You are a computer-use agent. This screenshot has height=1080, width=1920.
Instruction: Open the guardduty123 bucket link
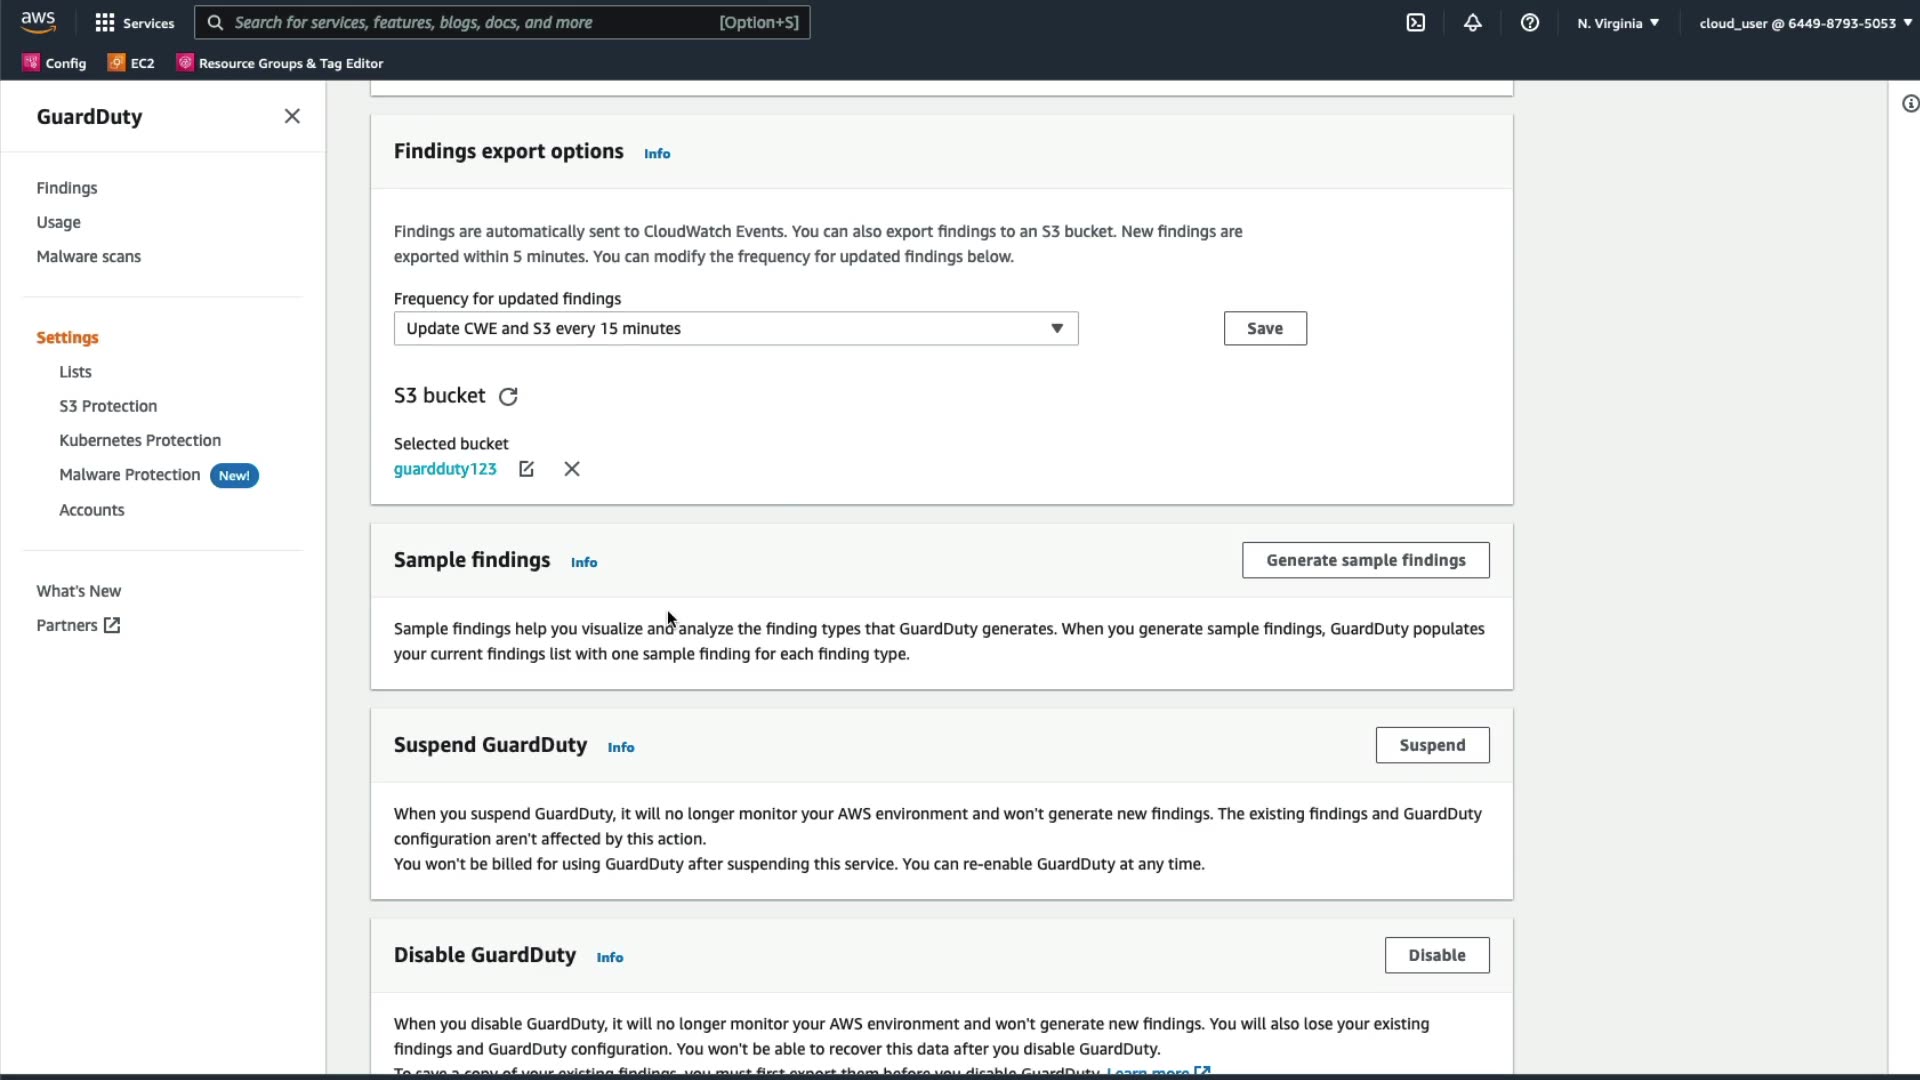(445, 469)
